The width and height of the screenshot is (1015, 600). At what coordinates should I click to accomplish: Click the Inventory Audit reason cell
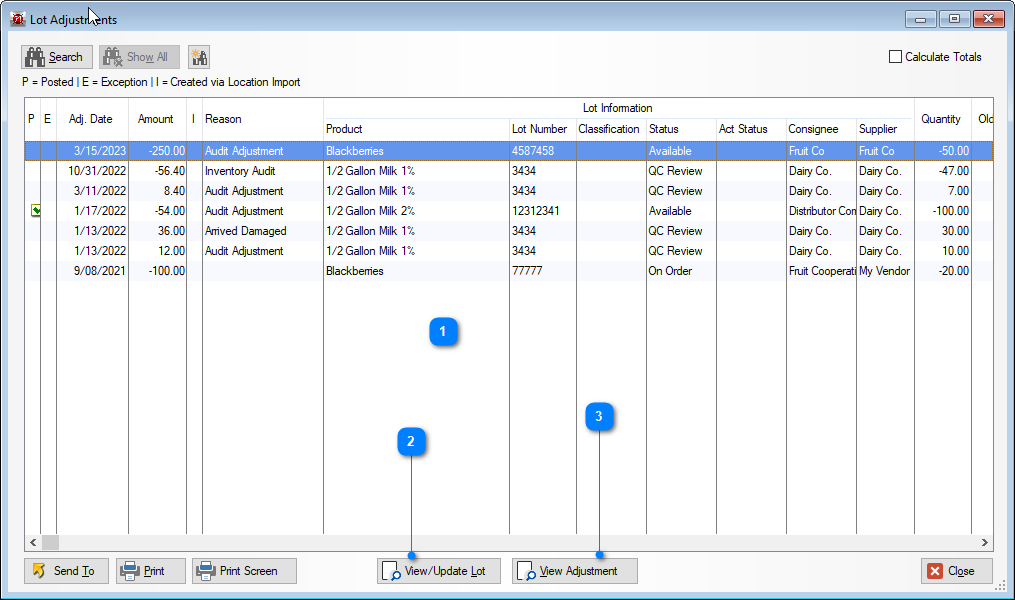[x=263, y=171]
